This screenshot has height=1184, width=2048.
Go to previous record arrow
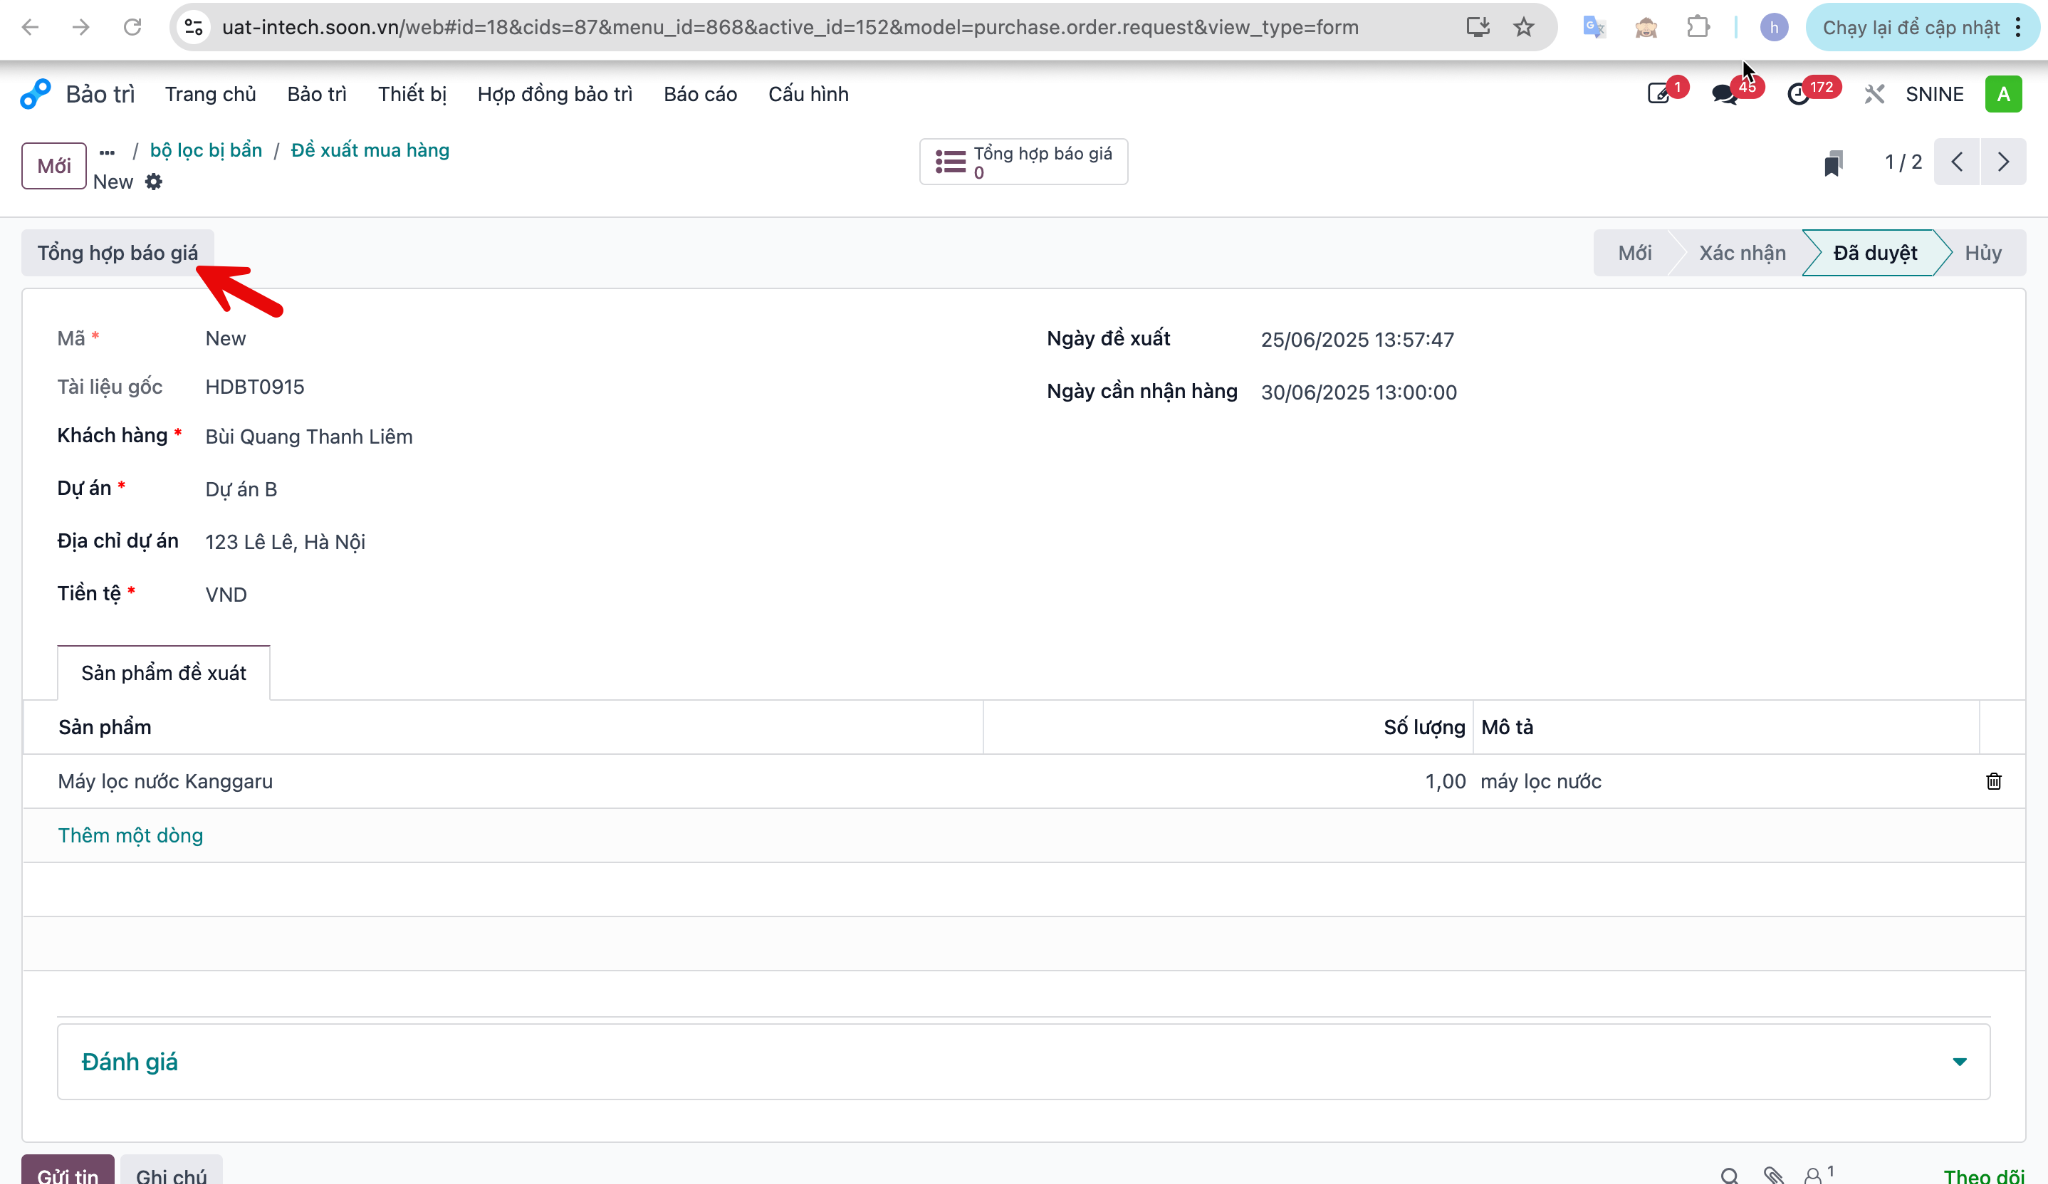pos(1957,162)
